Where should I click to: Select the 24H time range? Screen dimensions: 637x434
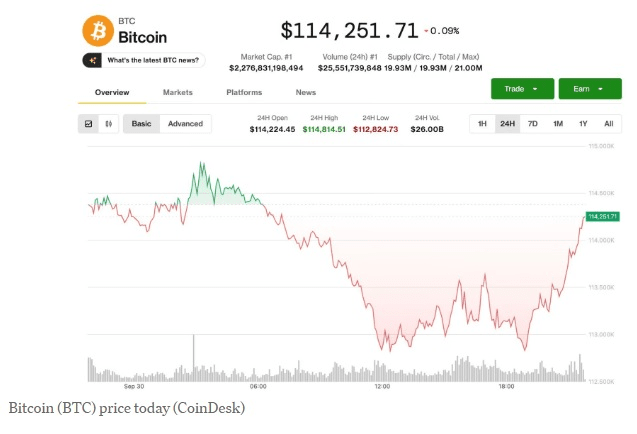point(507,124)
